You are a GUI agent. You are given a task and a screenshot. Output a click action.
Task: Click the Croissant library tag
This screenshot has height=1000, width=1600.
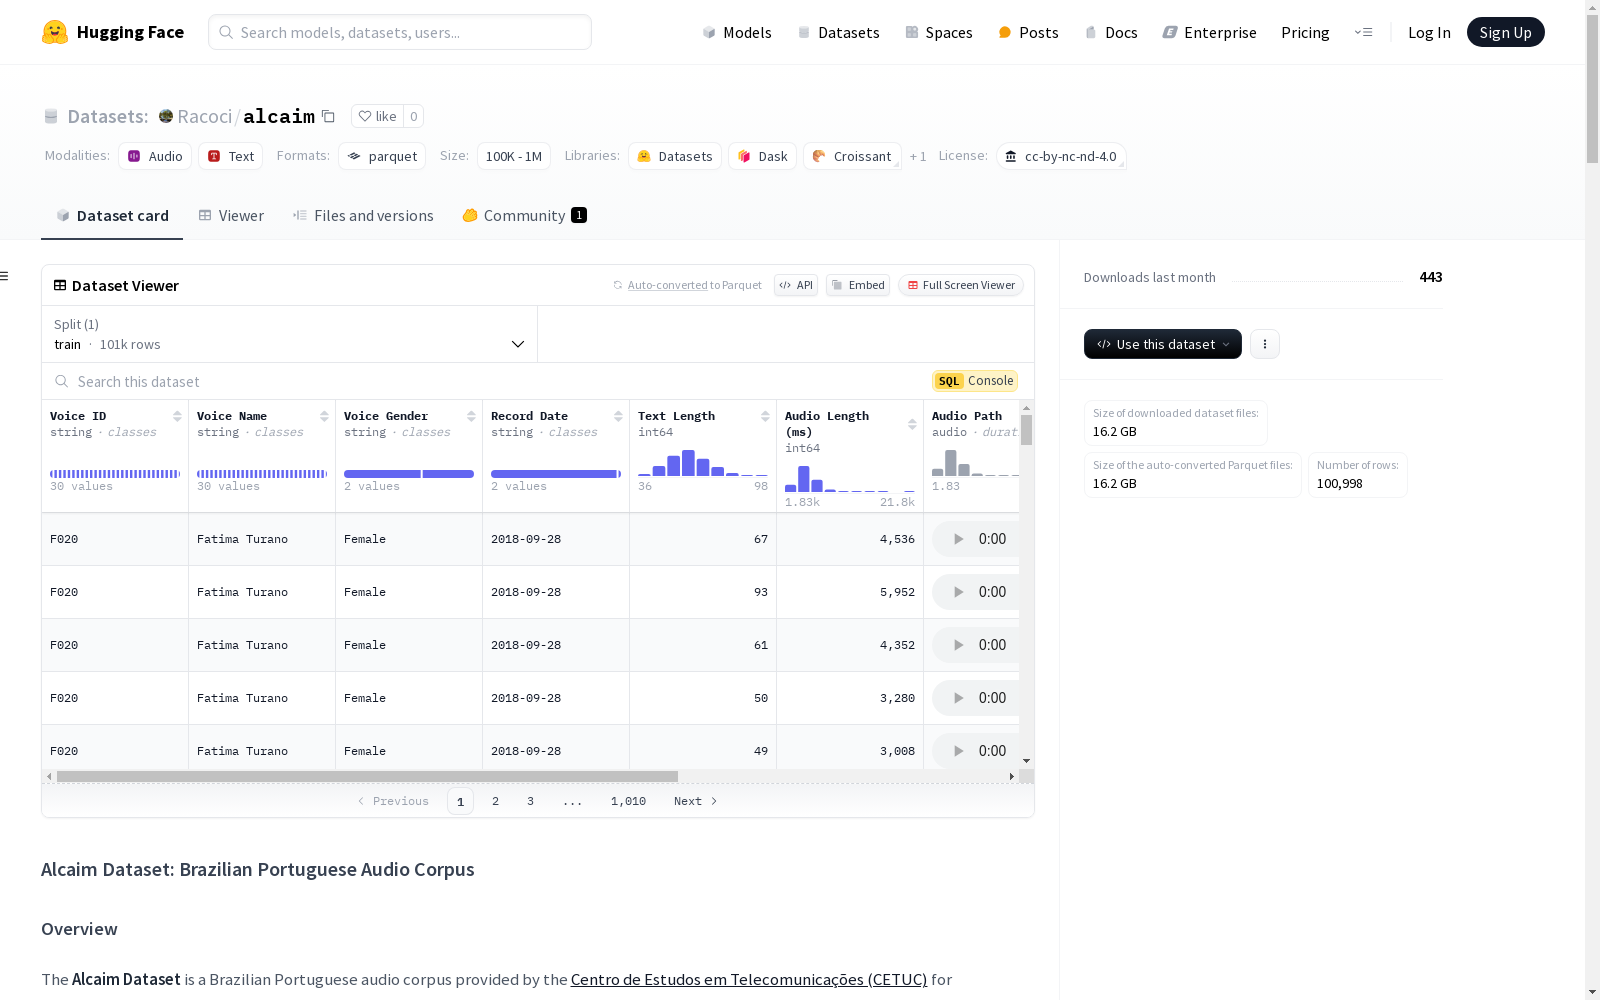coord(852,156)
